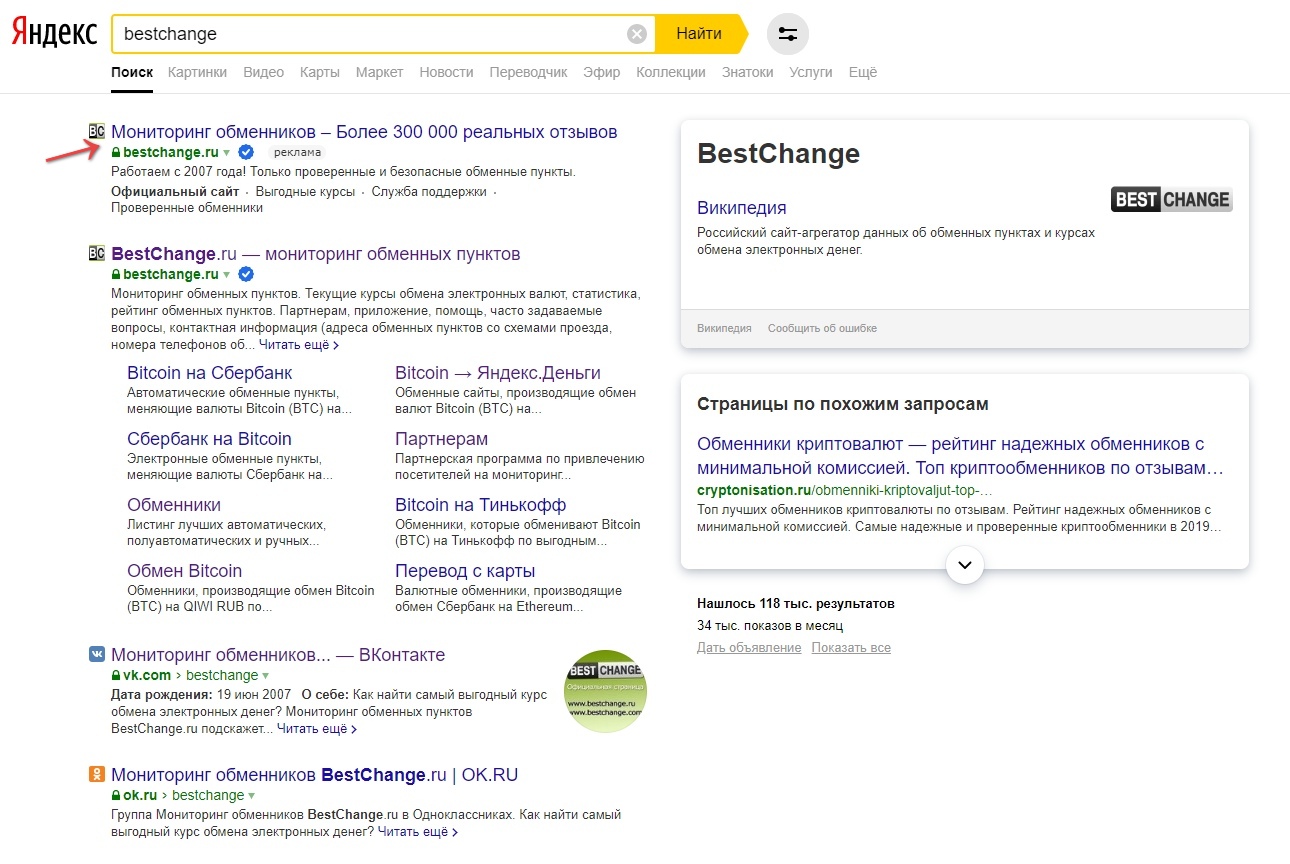Open dropdown arrow next to ok.ru bestchange

pyautogui.click(x=252, y=796)
